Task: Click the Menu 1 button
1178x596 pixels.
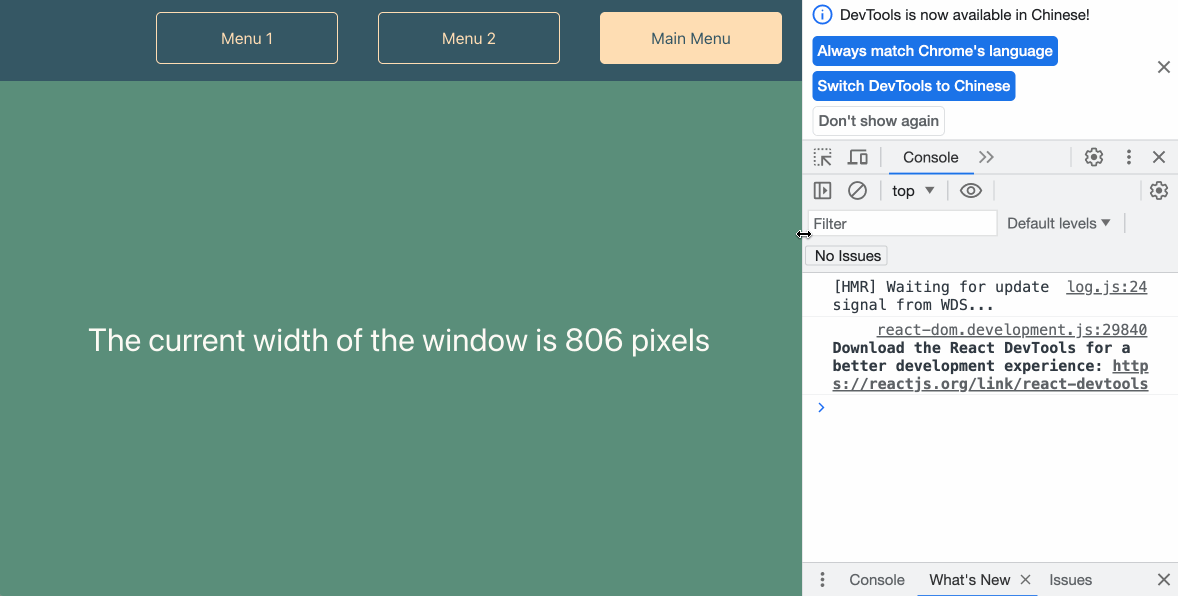Action: 247,38
